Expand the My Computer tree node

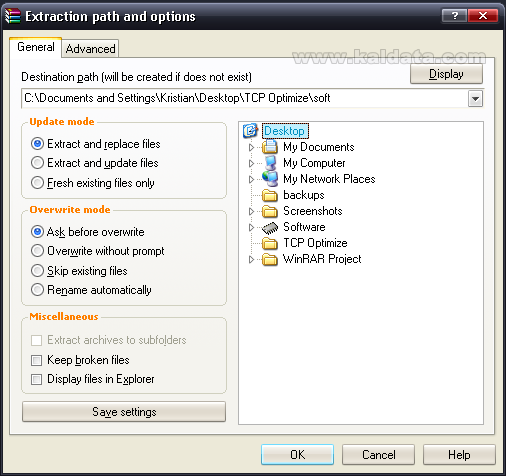(x=251, y=163)
